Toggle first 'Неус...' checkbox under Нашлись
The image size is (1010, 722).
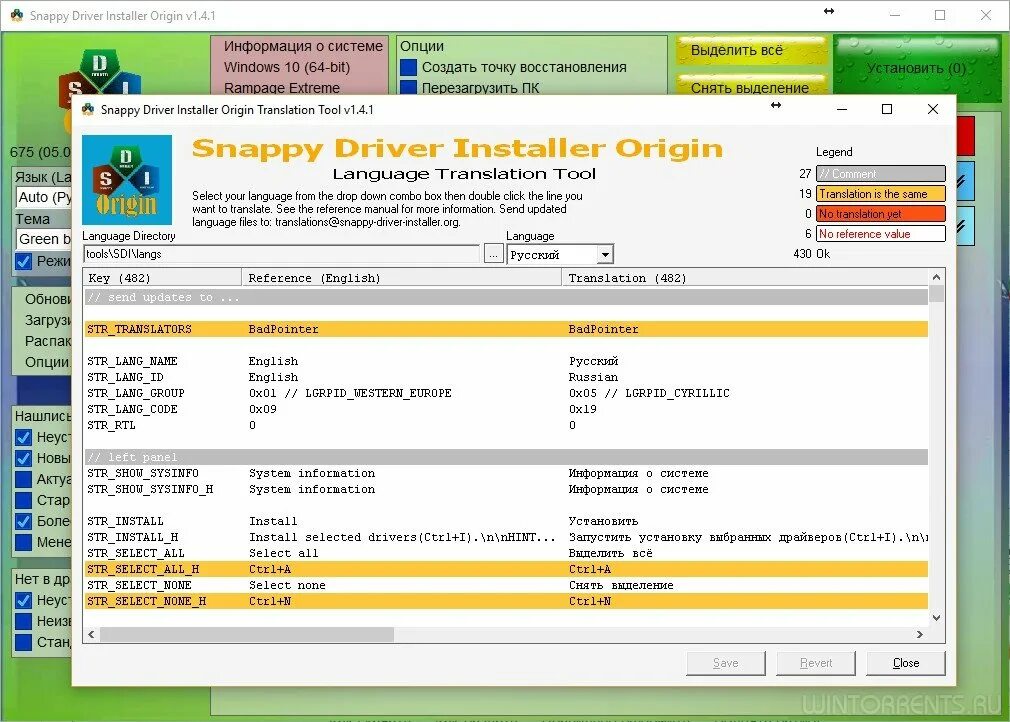(x=24, y=437)
